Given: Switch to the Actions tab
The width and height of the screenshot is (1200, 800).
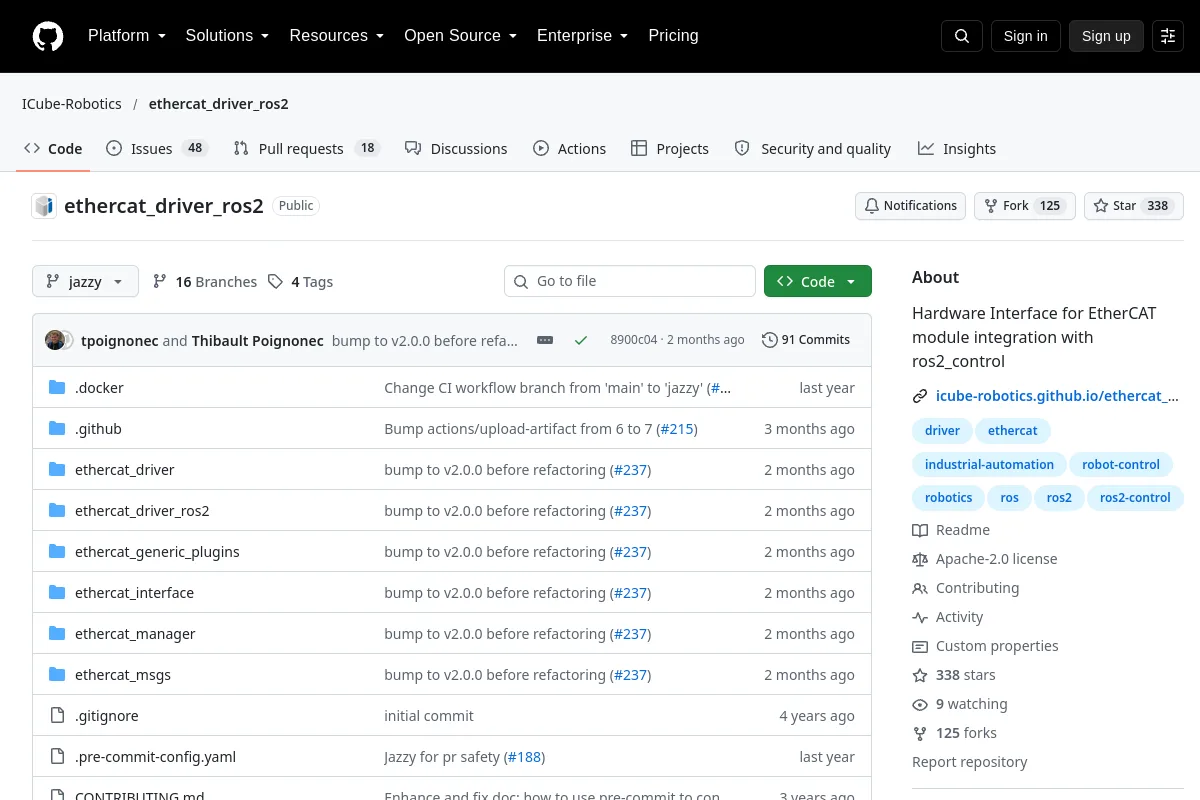Looking at the screenshot, I should 570,148.
